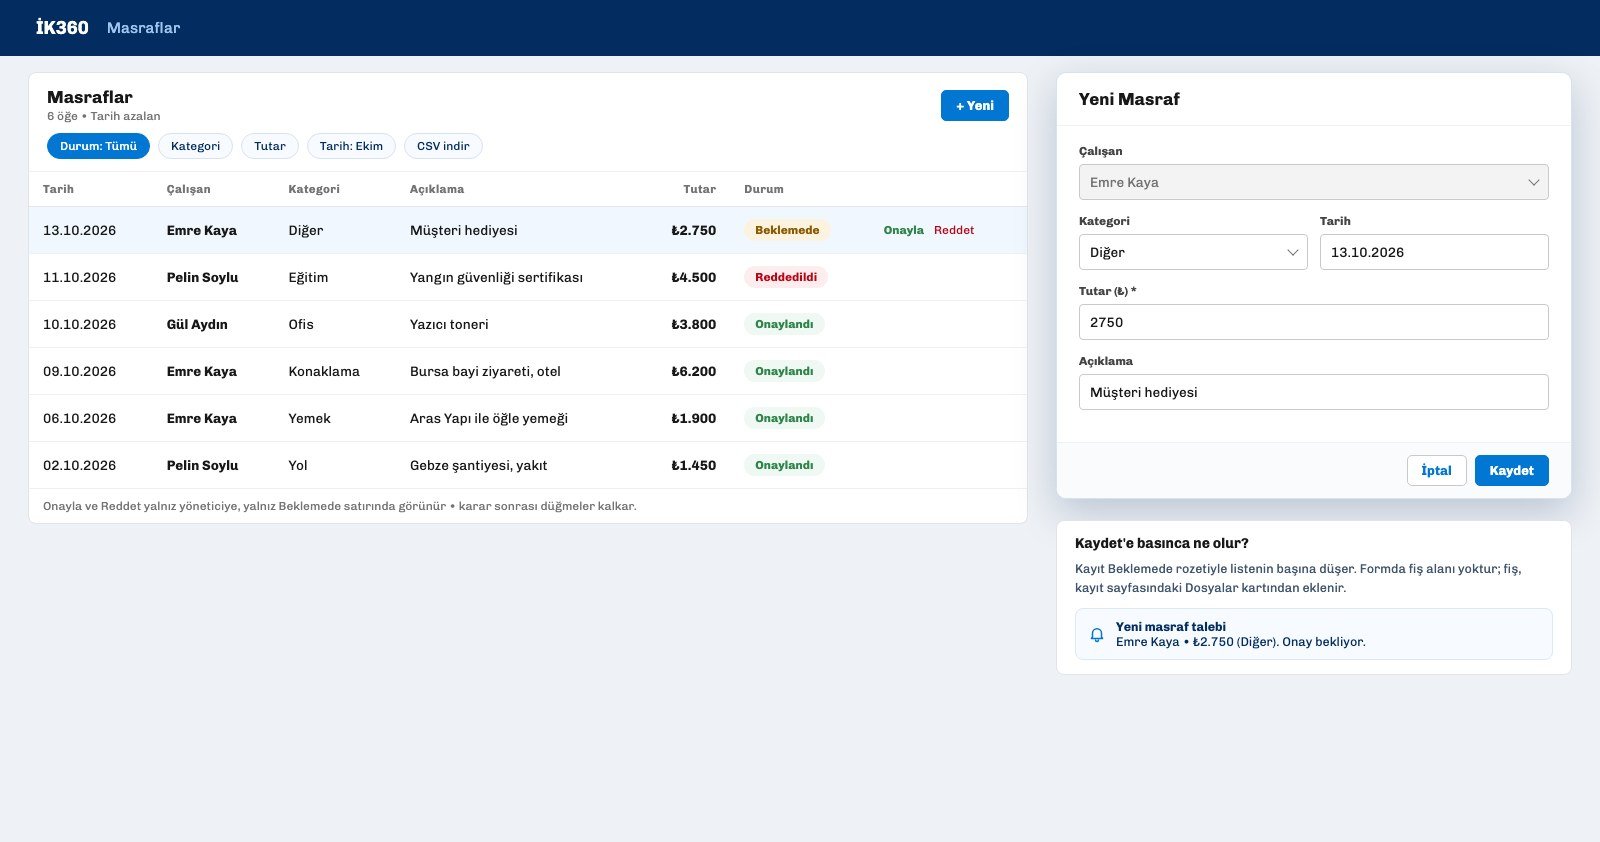Download the list via CSV indir
Screen dimensions: 1600x842
pyautogui.click(x=443, y=146)
